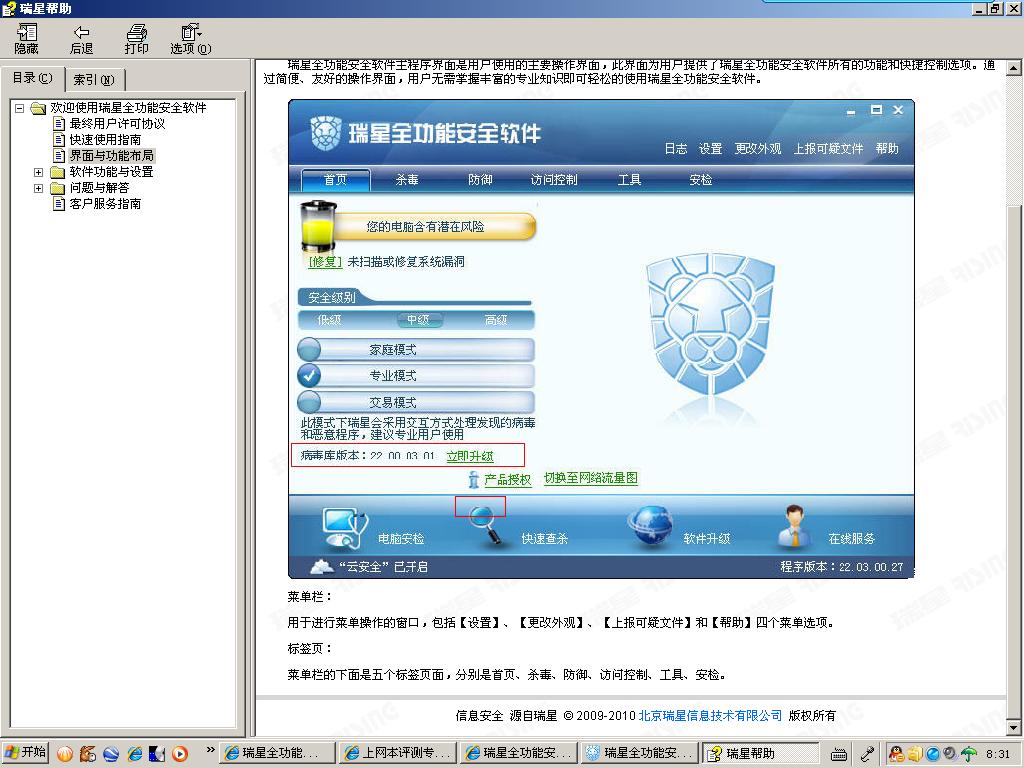This screenshot has height=768, width=1024.
Task: Print the topic with 打印 icon
Action: point(136,39)
